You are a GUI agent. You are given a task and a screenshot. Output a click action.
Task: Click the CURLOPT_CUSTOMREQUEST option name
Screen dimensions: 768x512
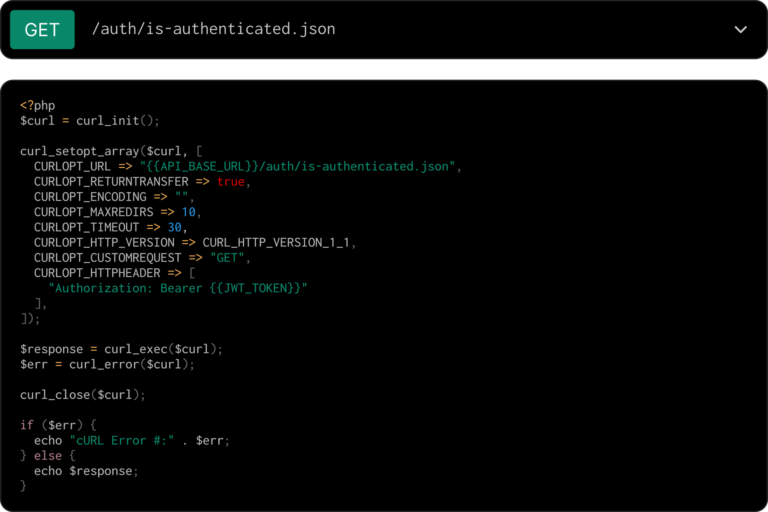[x=107, y=258]
